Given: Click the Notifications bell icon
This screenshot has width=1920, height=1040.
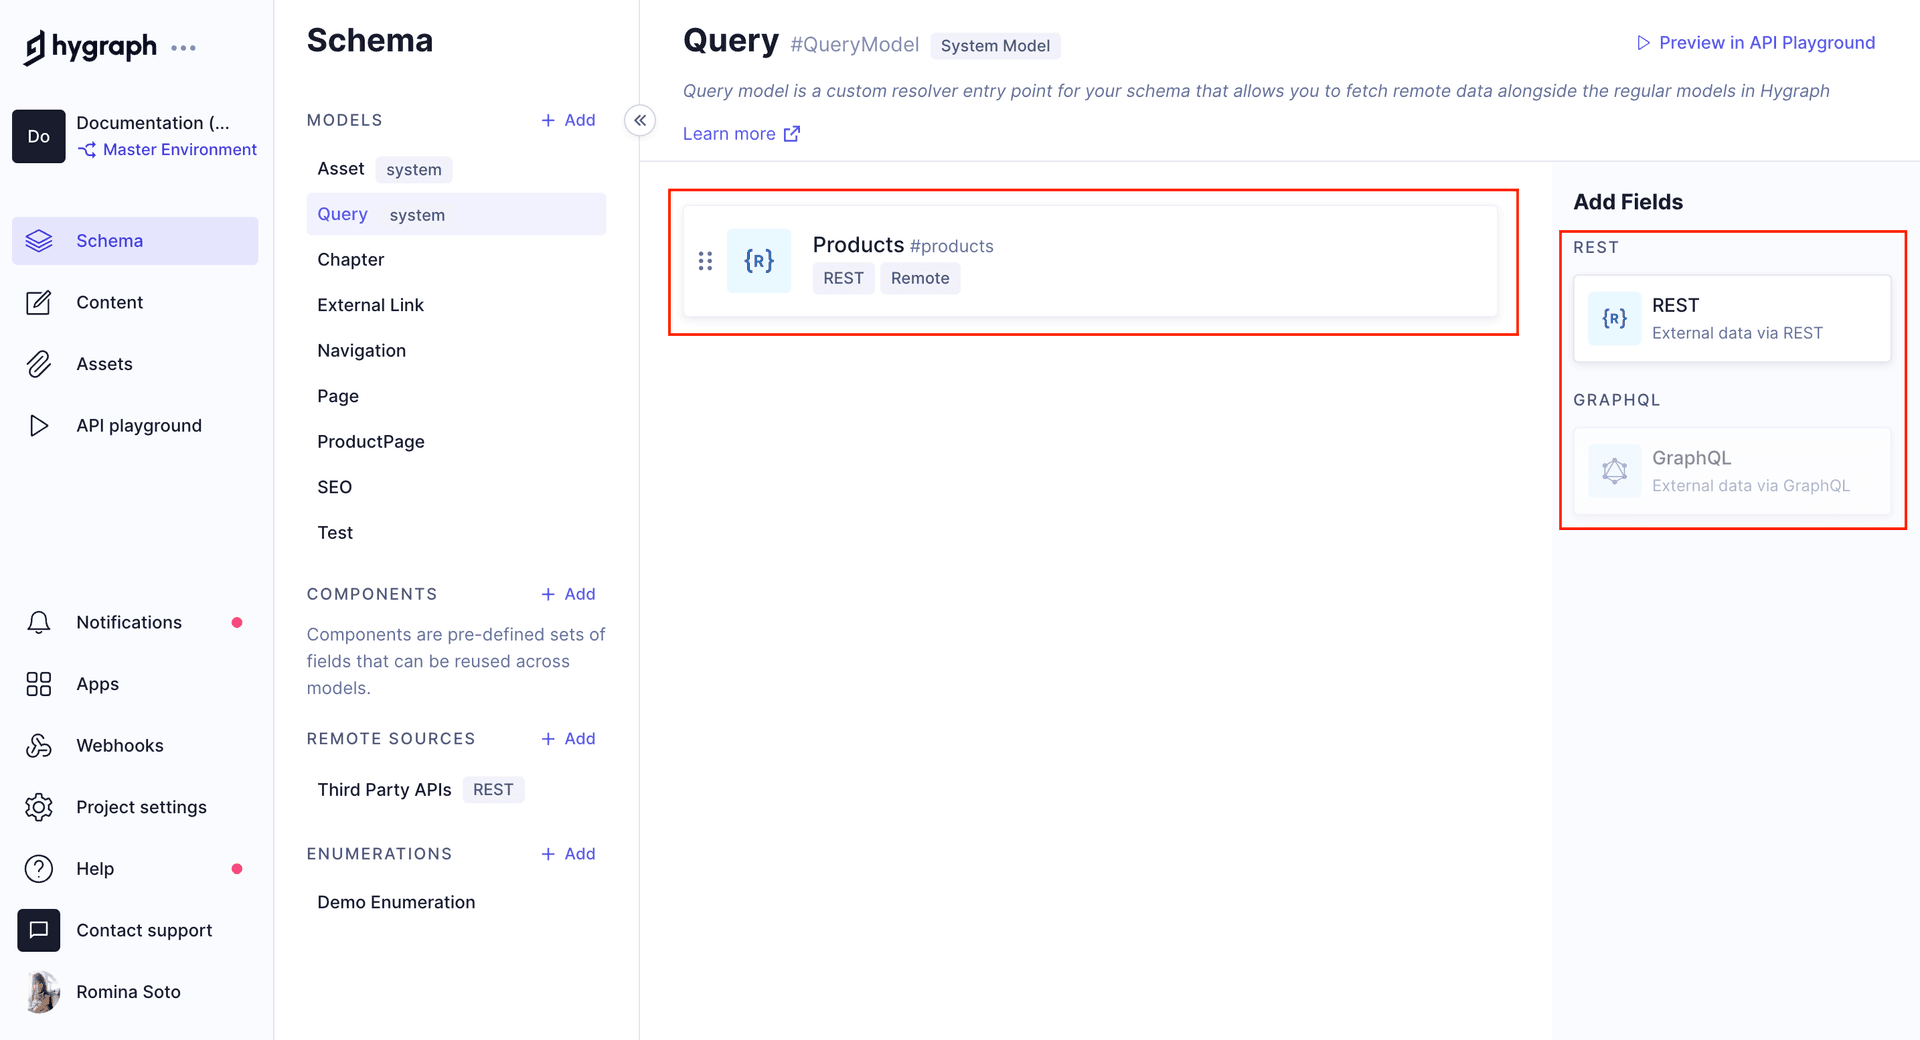Looking at the screenshot, I should click(39, 622).
